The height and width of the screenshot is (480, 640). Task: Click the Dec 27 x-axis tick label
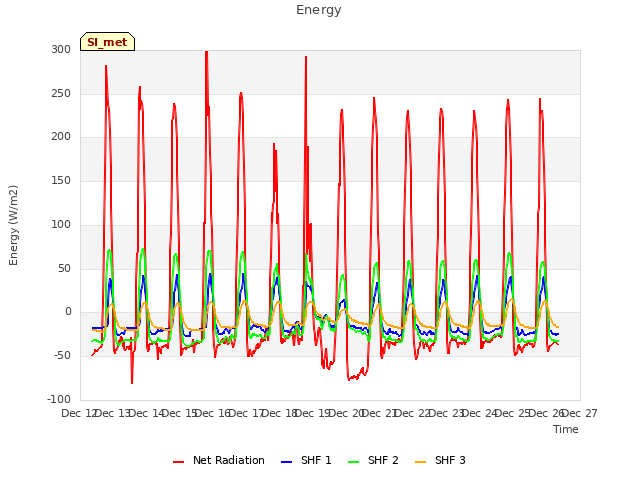pyautogui.click(x=580, y=413)
